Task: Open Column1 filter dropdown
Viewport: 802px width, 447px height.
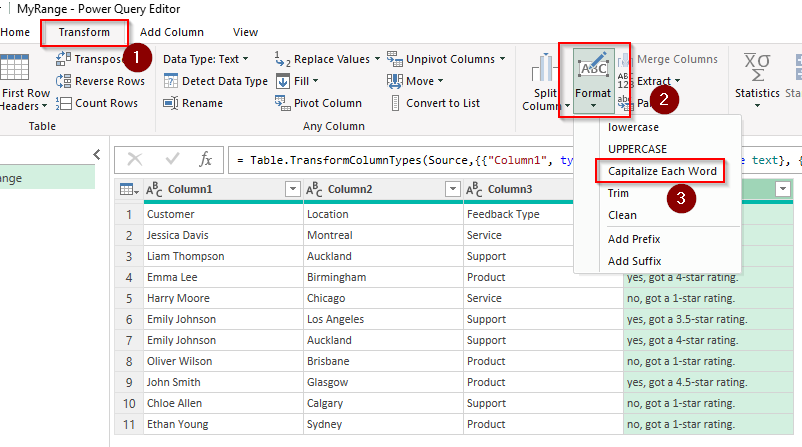Action: [x=293, y=189]
